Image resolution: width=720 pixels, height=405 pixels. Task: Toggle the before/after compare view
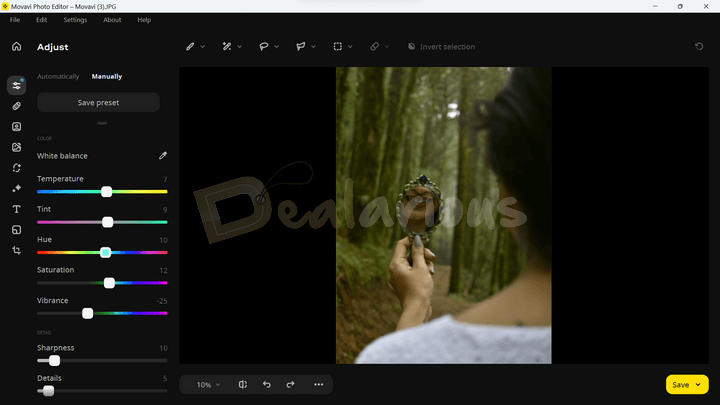click(x=242, y=384)
